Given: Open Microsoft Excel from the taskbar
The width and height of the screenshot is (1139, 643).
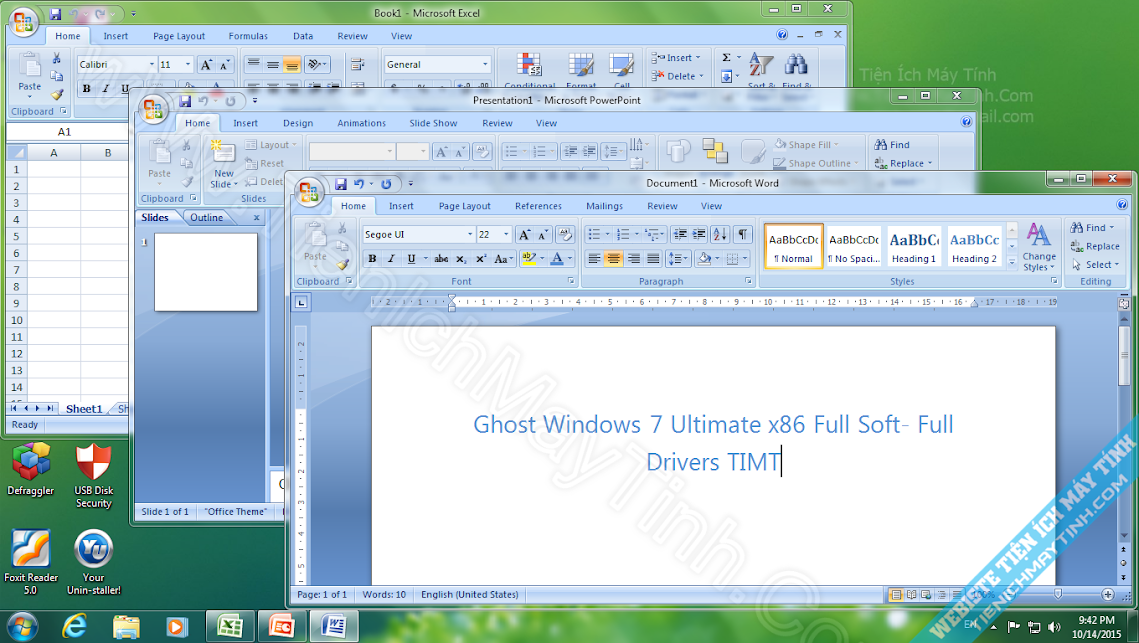Looking at the screenshot, I should [229, 625].
